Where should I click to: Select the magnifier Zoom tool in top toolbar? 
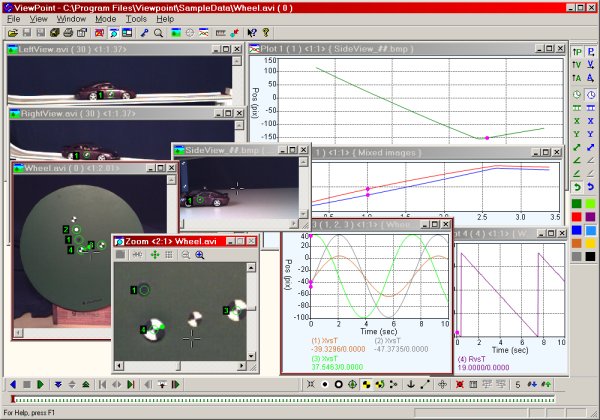coord(159,33)
